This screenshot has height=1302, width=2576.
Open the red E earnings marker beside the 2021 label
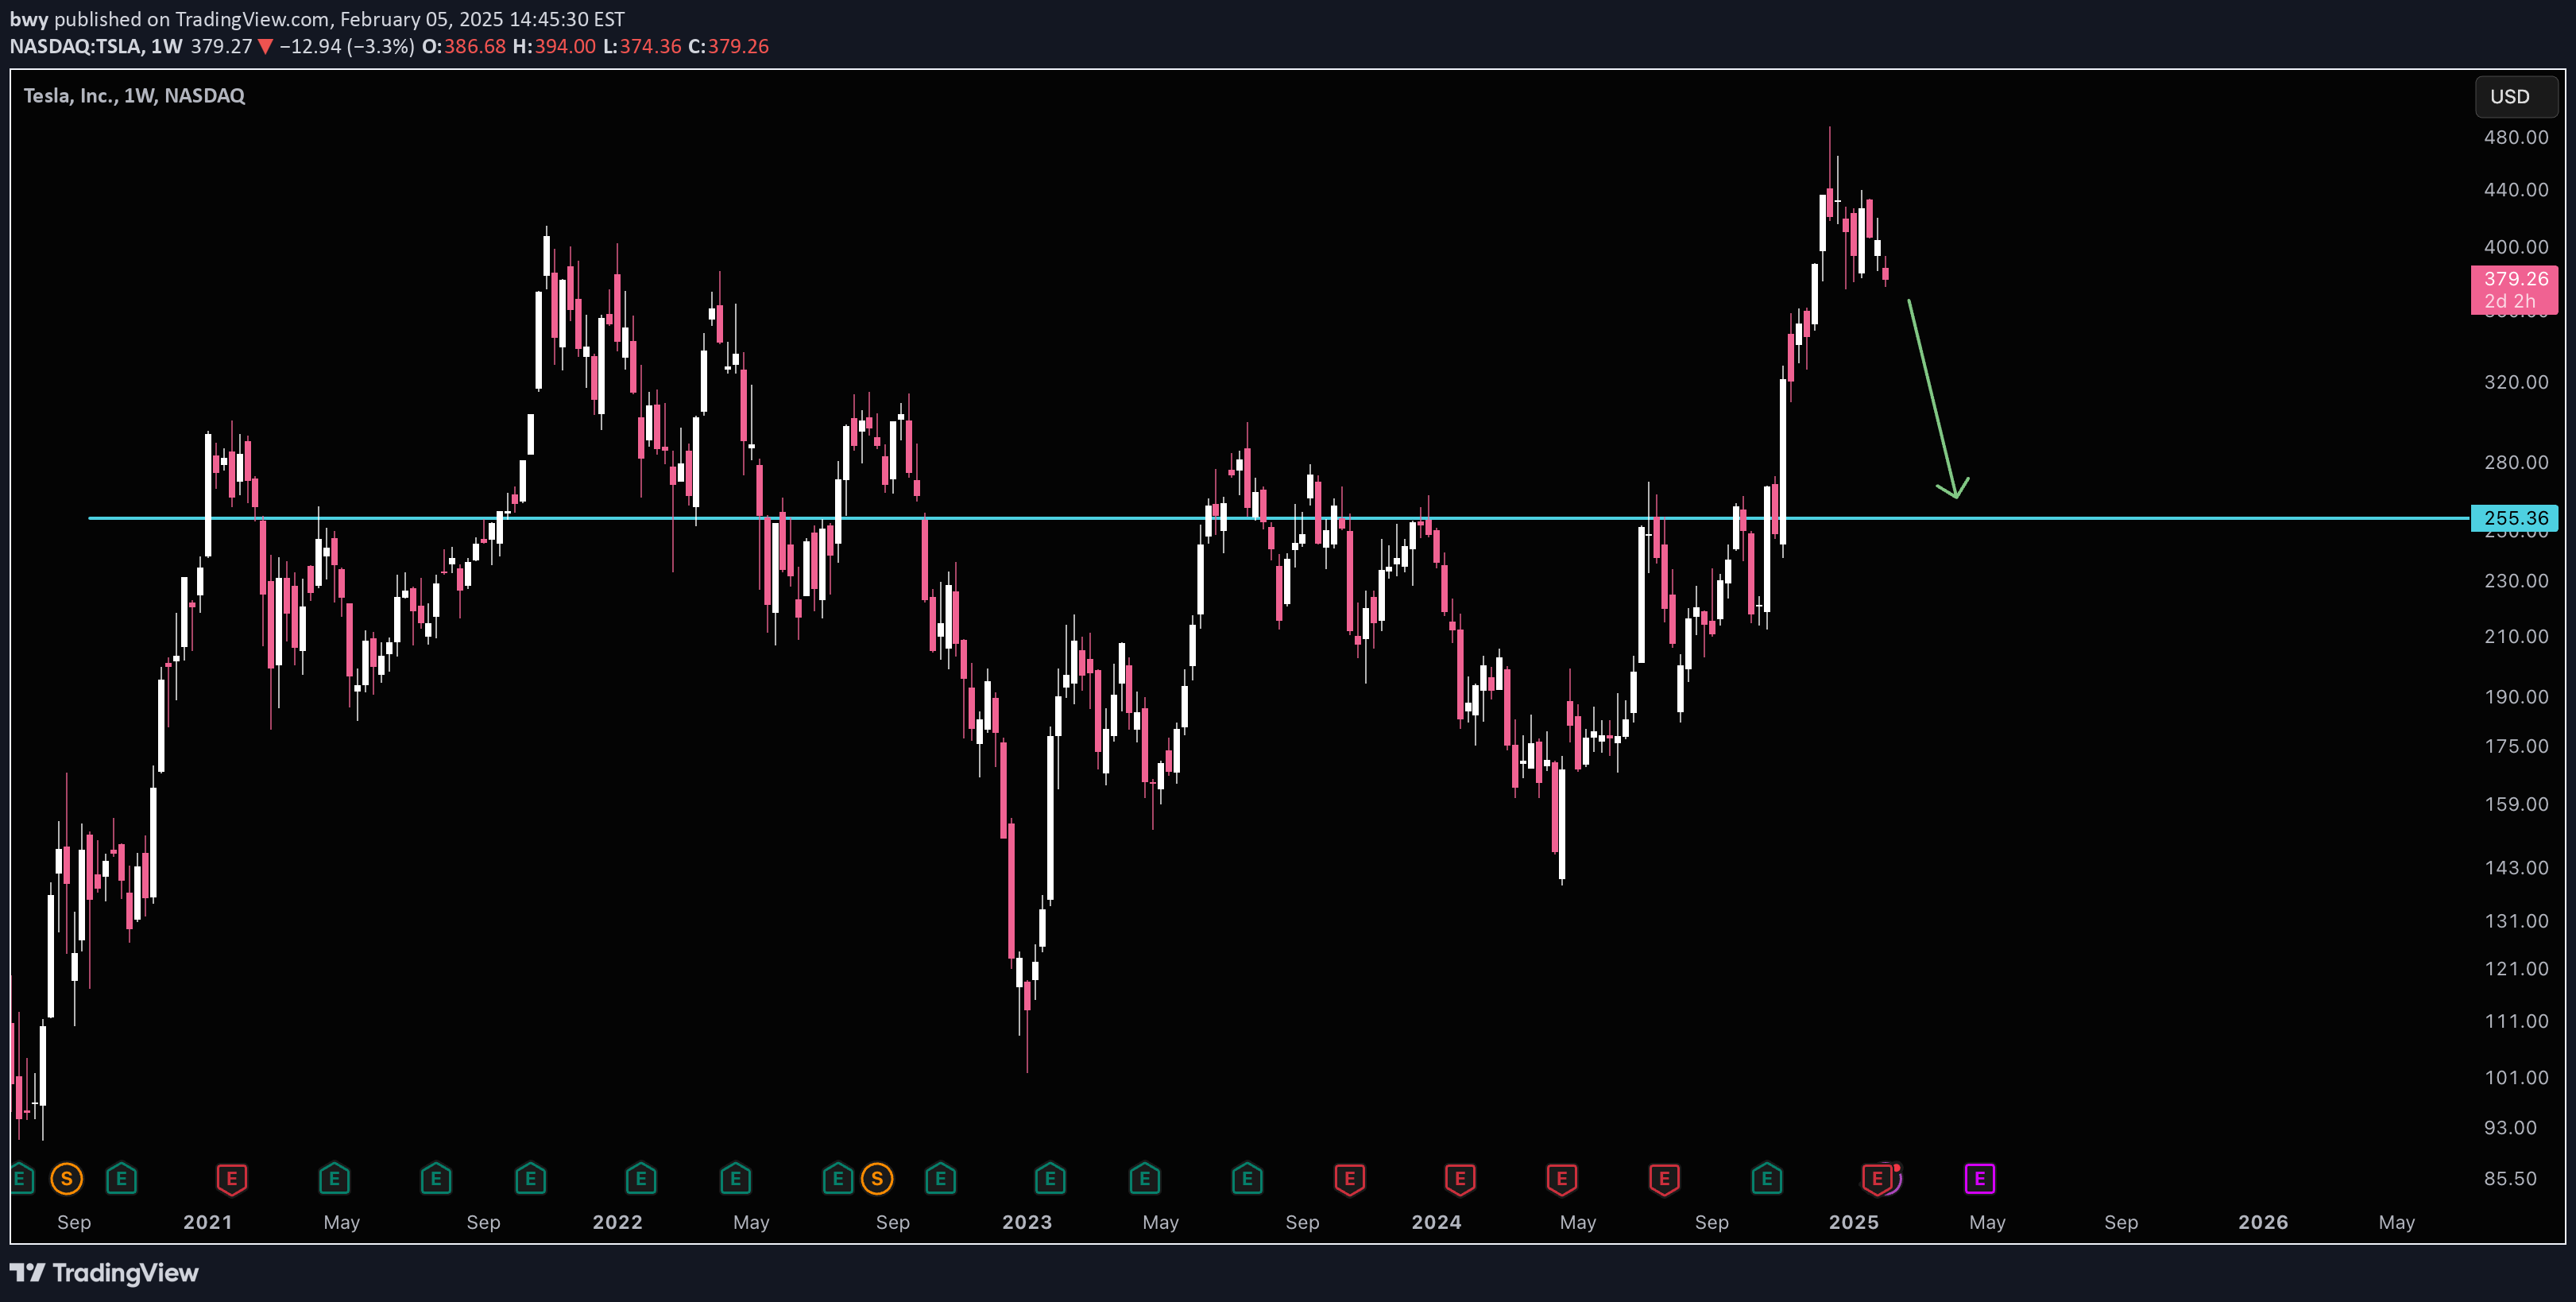coord(231,1179)
